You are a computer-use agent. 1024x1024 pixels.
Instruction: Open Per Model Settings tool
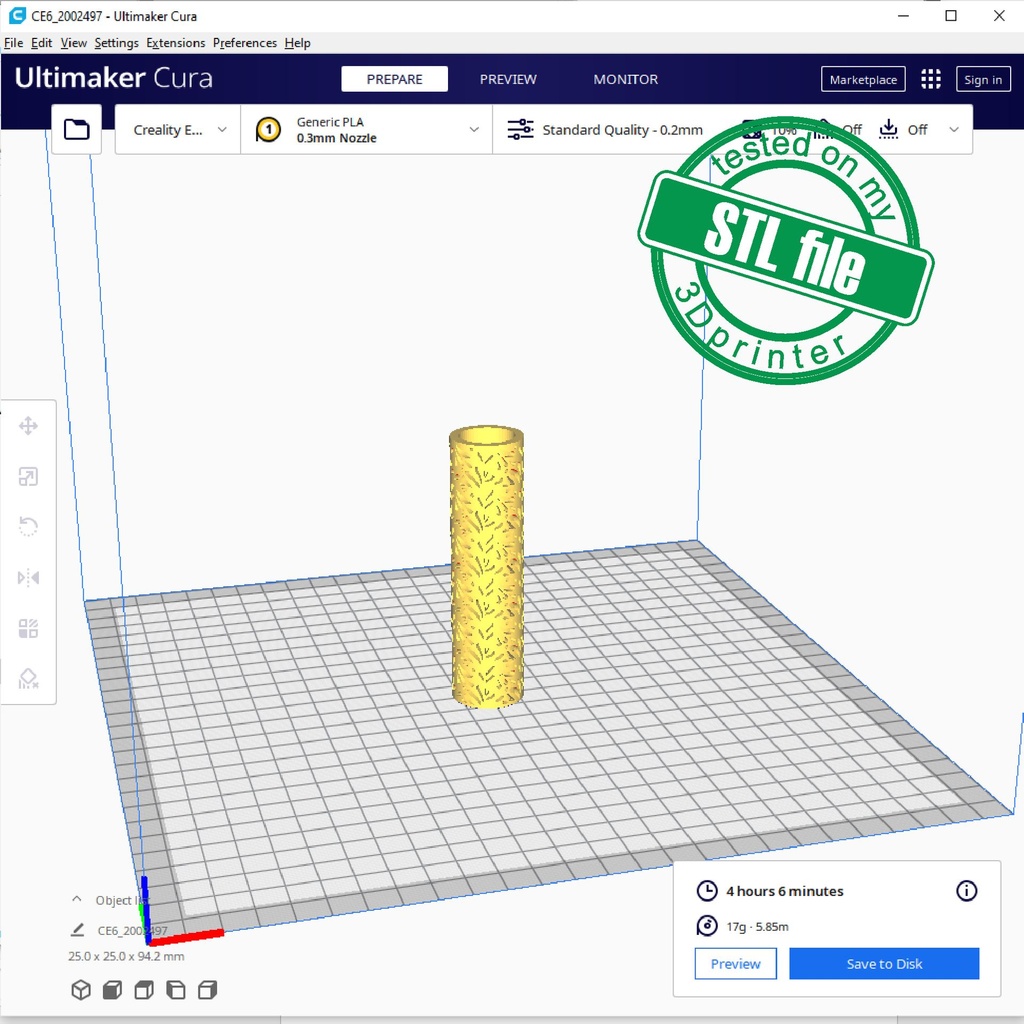click(28, 628)
